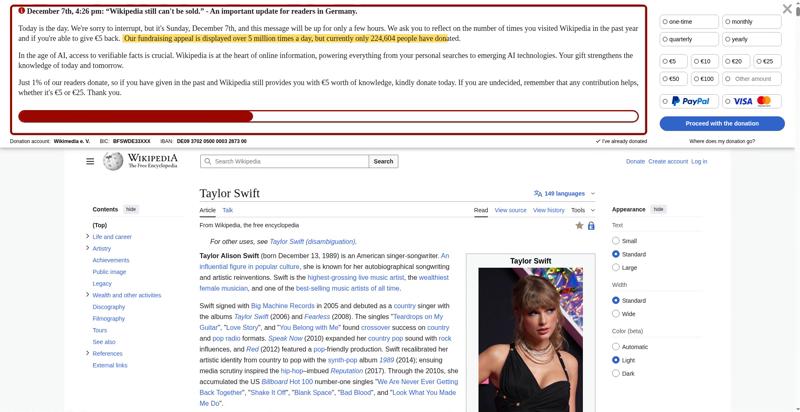Click the Wikipedia globe logo
The height and width of the screenshot is (412, 800).
tap(113, 161)
